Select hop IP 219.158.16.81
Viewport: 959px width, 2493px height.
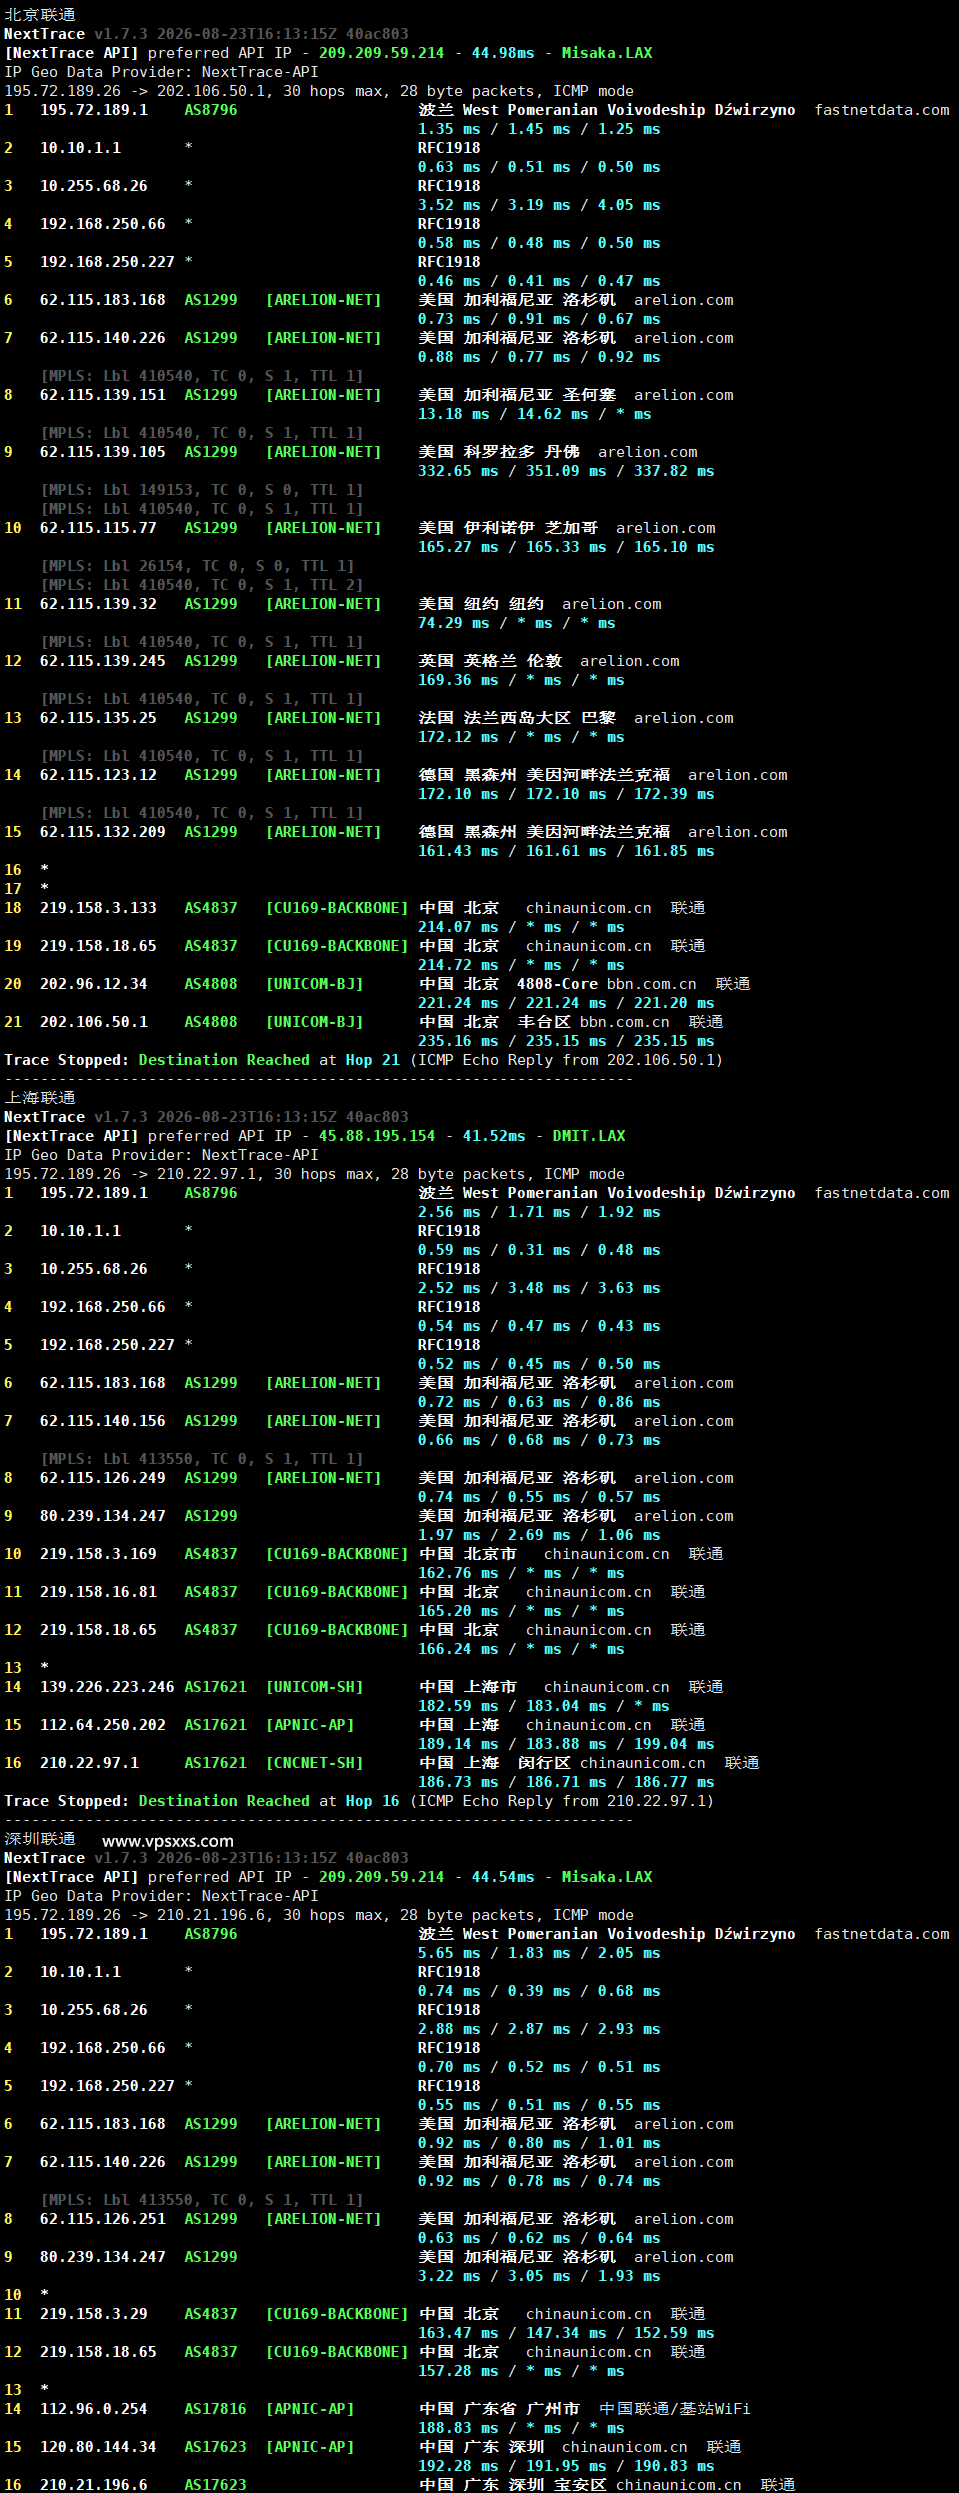click(98, 1592)
